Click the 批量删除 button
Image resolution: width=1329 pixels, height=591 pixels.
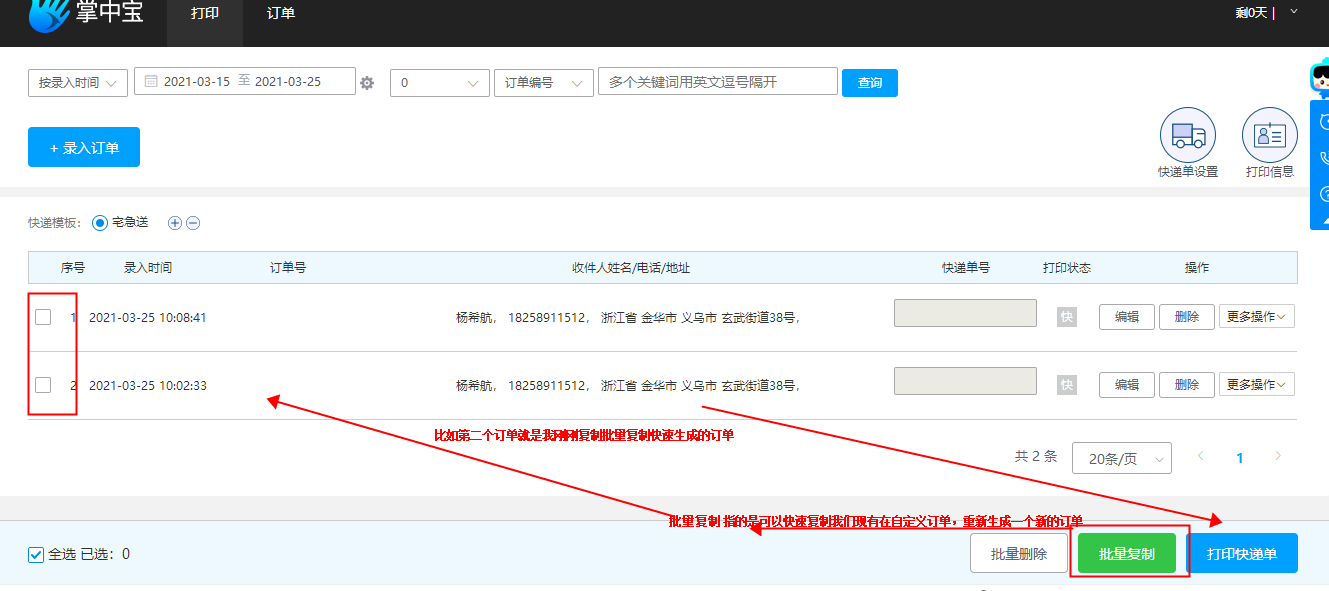pos(1019,554)
